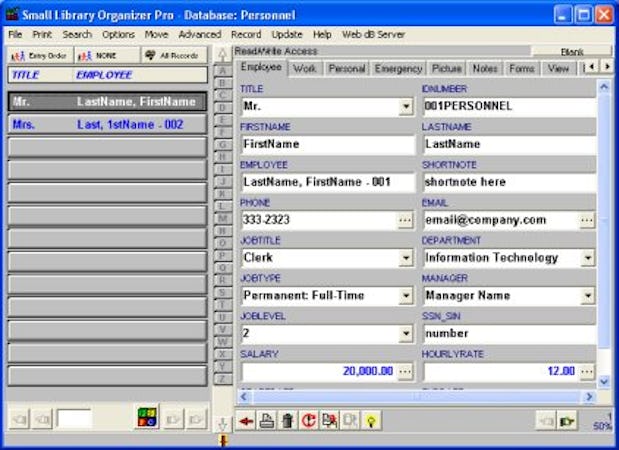Click the copy record icon
619x450 pixels.
(x=329, y=421)
